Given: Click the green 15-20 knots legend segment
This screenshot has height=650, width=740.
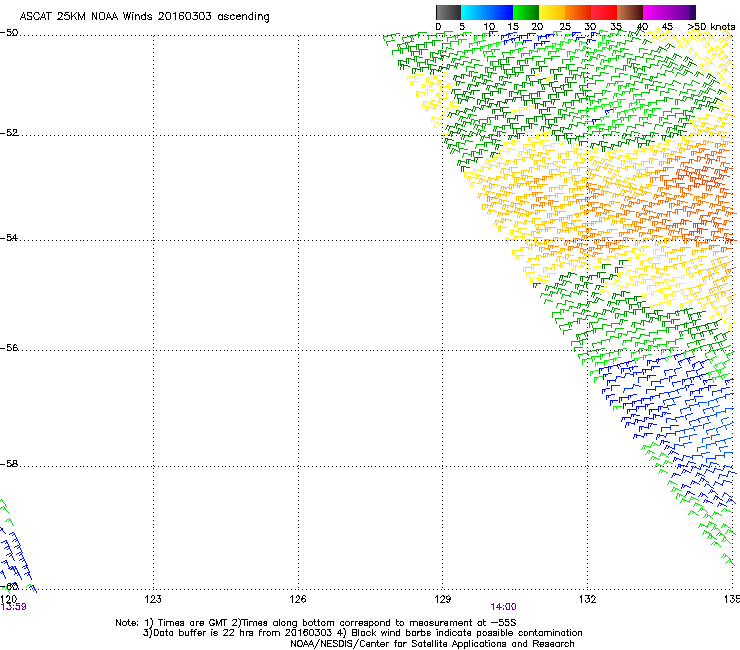Looking at the screenshot, I should pyautogui.click(x=526, y=12).
